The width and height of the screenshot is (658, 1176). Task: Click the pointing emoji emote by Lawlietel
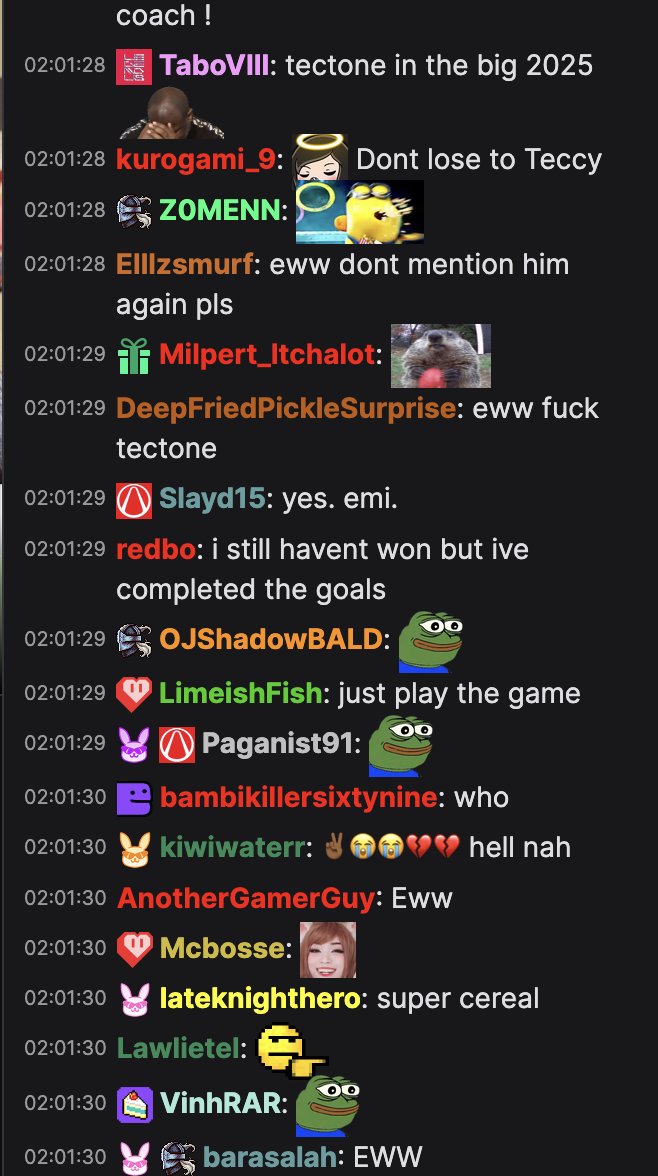coord(292,1048)
